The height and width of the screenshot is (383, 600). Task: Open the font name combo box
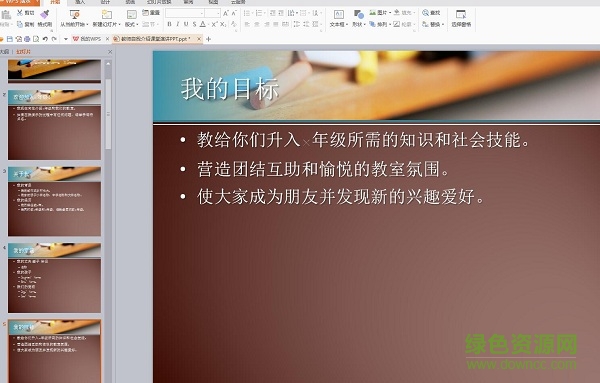click(x=184, y=13)
